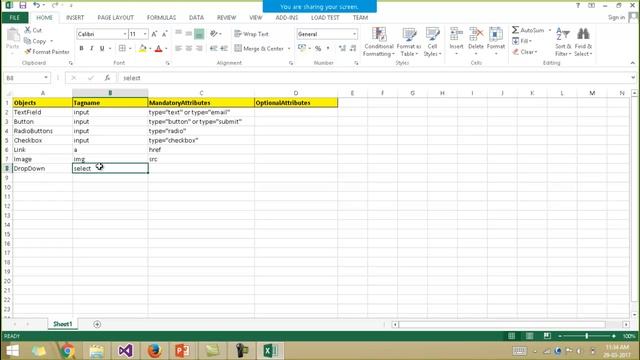Click inside the formula bar containing select
Image resolution: width=640 pixels, height=360 pixels.
(373, 78)
